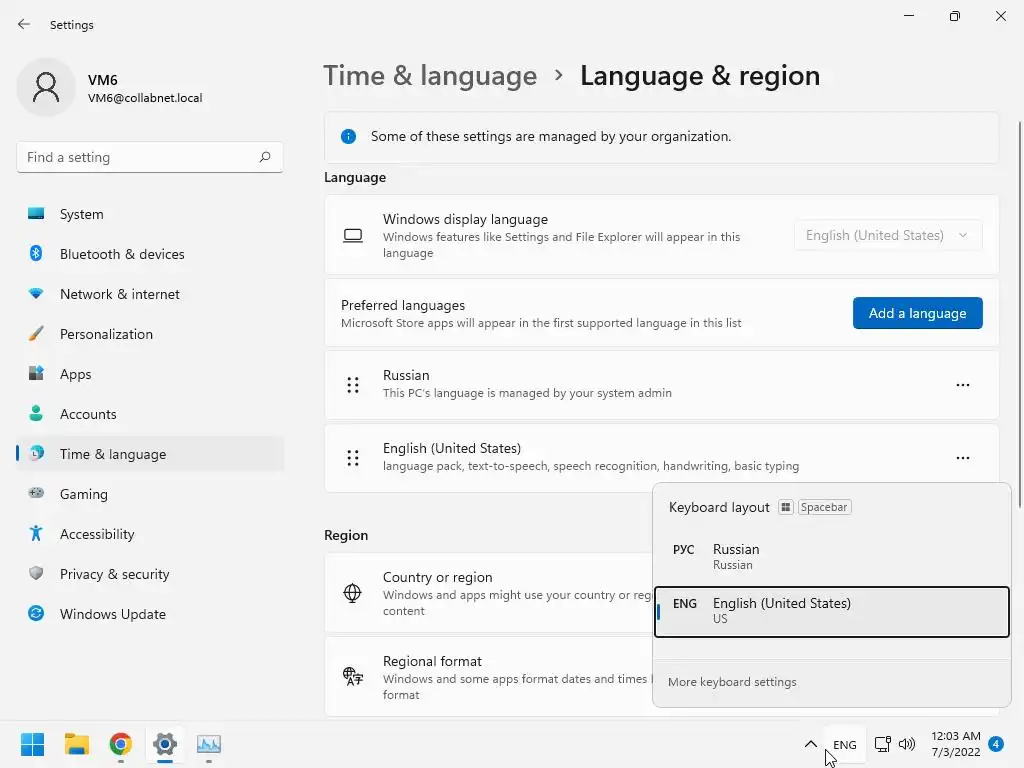Viewport: 1024px width, 768px height.
Task: Click the laptop icon beside Windows display language
Action: pos(353,235)
